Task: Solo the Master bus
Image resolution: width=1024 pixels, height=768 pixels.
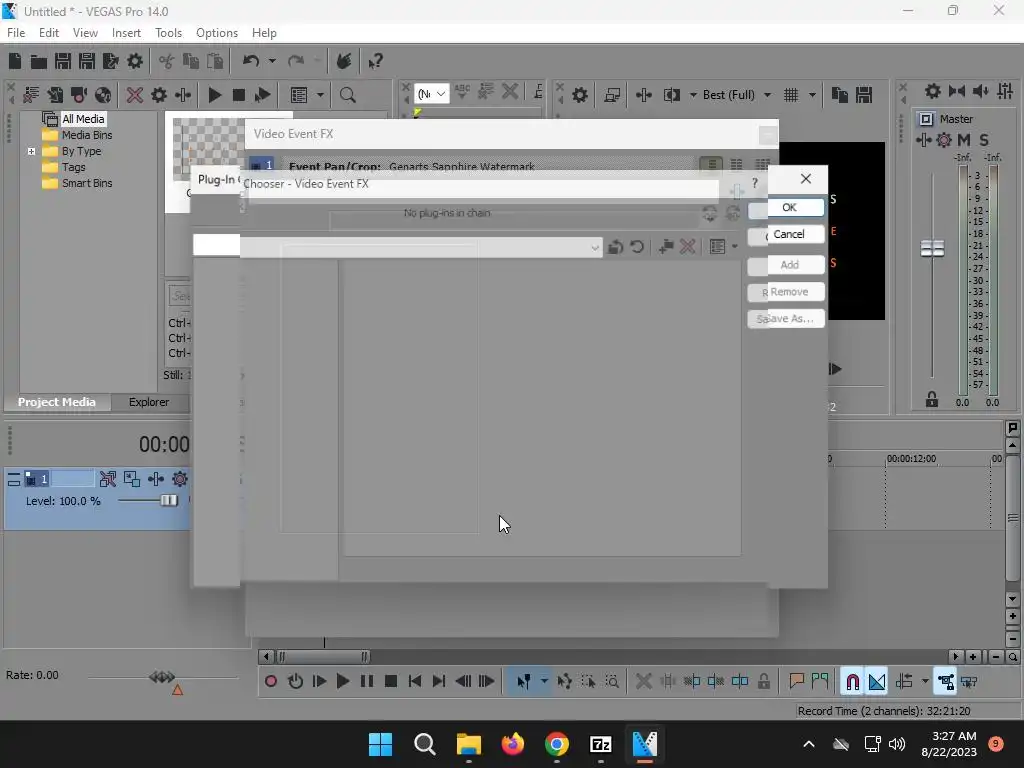Action: (x=984, y=140)
